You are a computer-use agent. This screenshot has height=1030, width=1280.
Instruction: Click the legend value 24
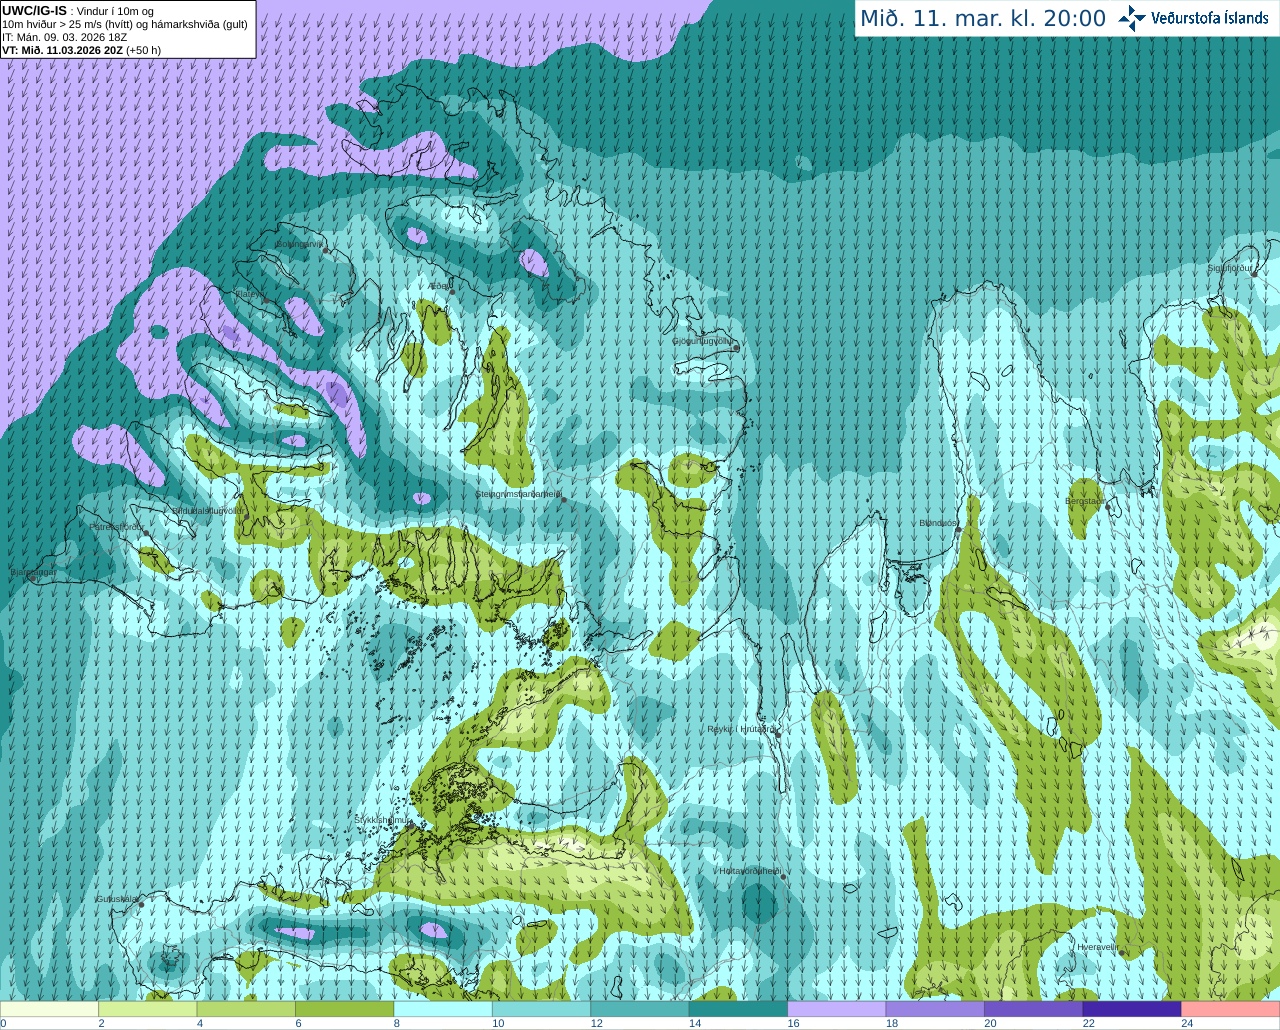click(1187, 1023)
